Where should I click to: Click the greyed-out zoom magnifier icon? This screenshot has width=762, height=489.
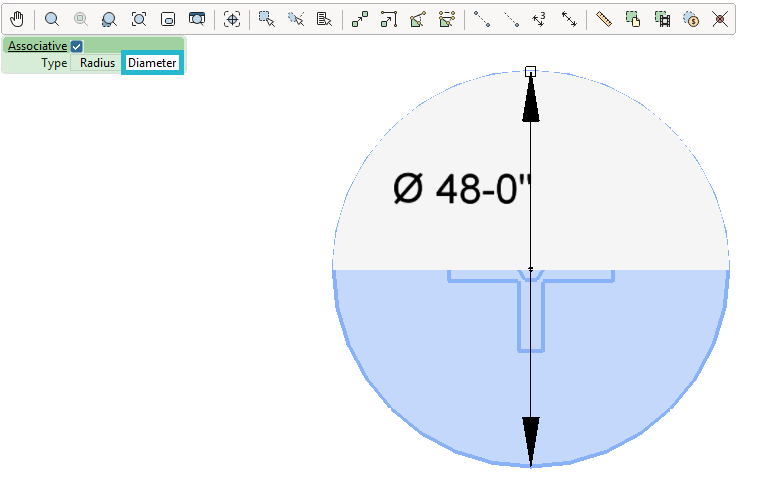pos(81,19)
